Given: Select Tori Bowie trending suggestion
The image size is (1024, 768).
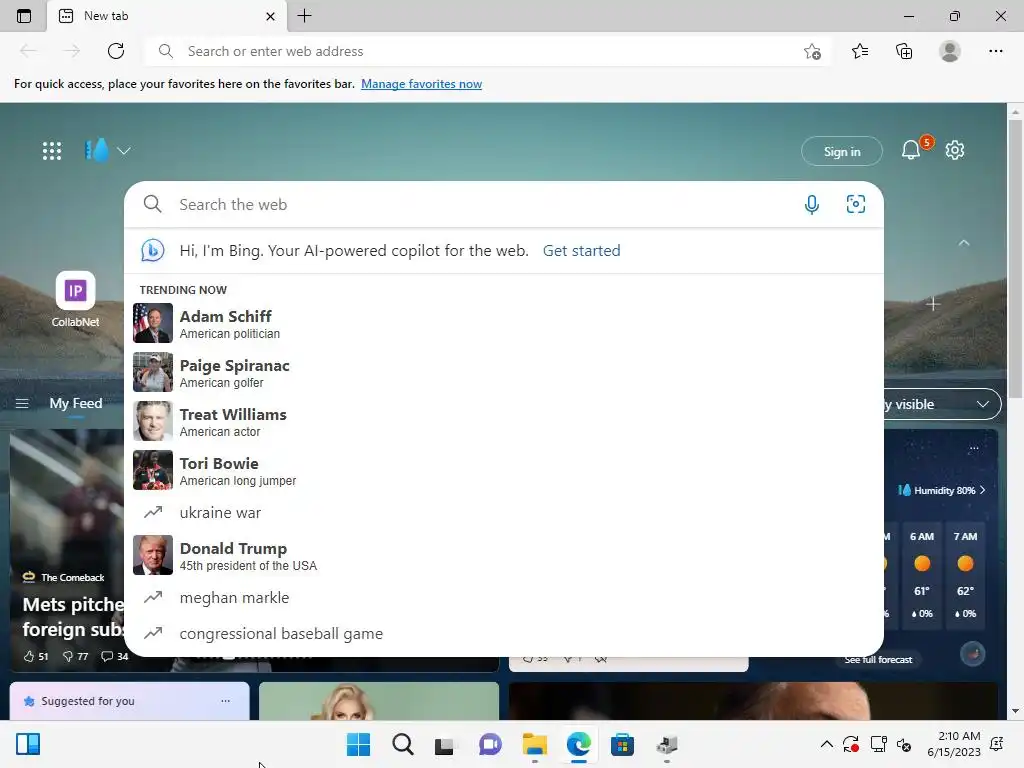Looking at the screenshot, I should [x=504, y=470].
